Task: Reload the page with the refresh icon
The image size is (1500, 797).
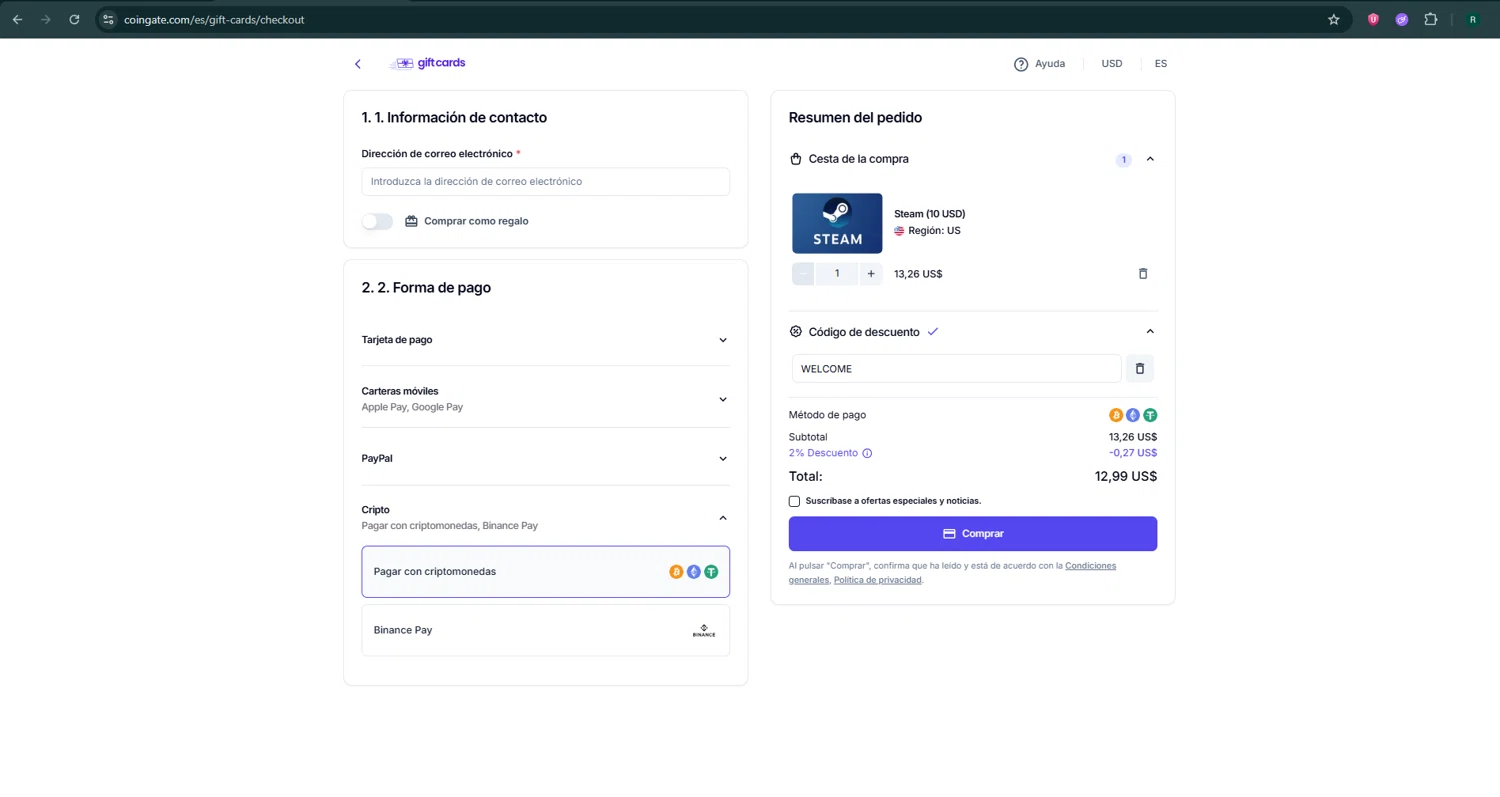Action: [74, 19]
